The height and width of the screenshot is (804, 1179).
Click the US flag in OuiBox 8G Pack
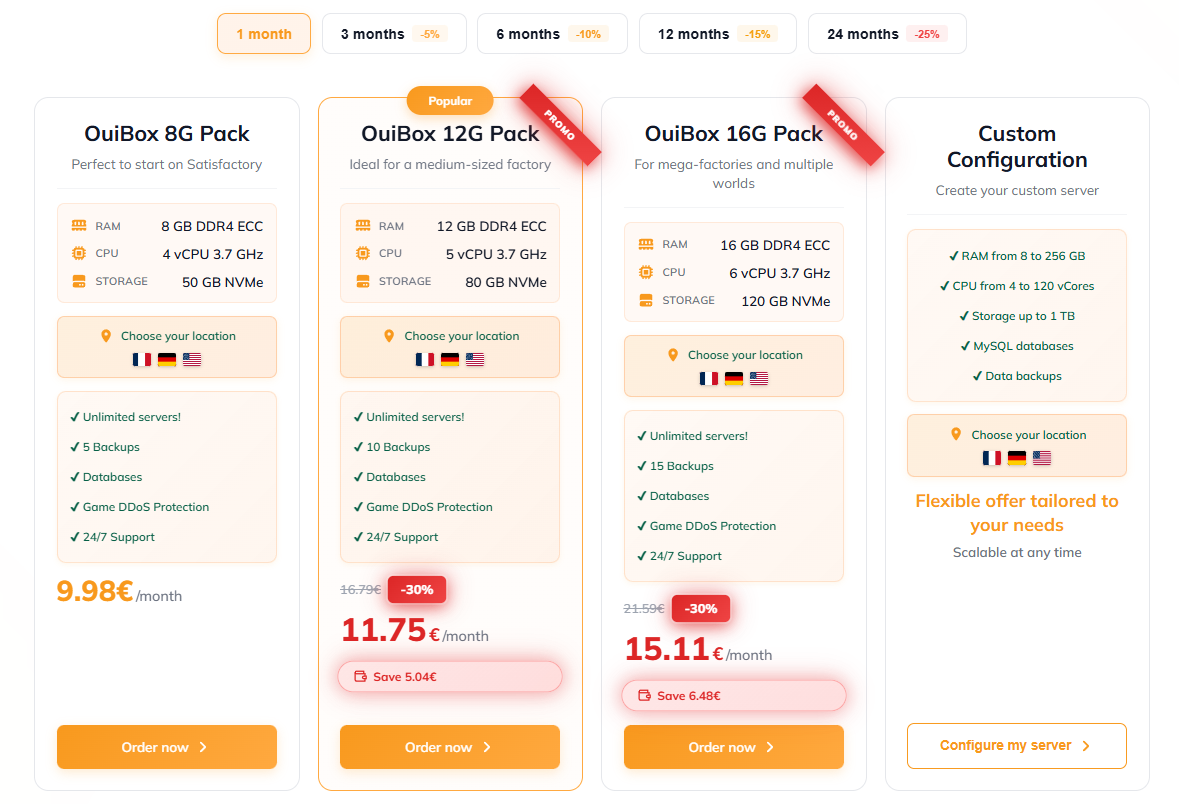(192, 359)
